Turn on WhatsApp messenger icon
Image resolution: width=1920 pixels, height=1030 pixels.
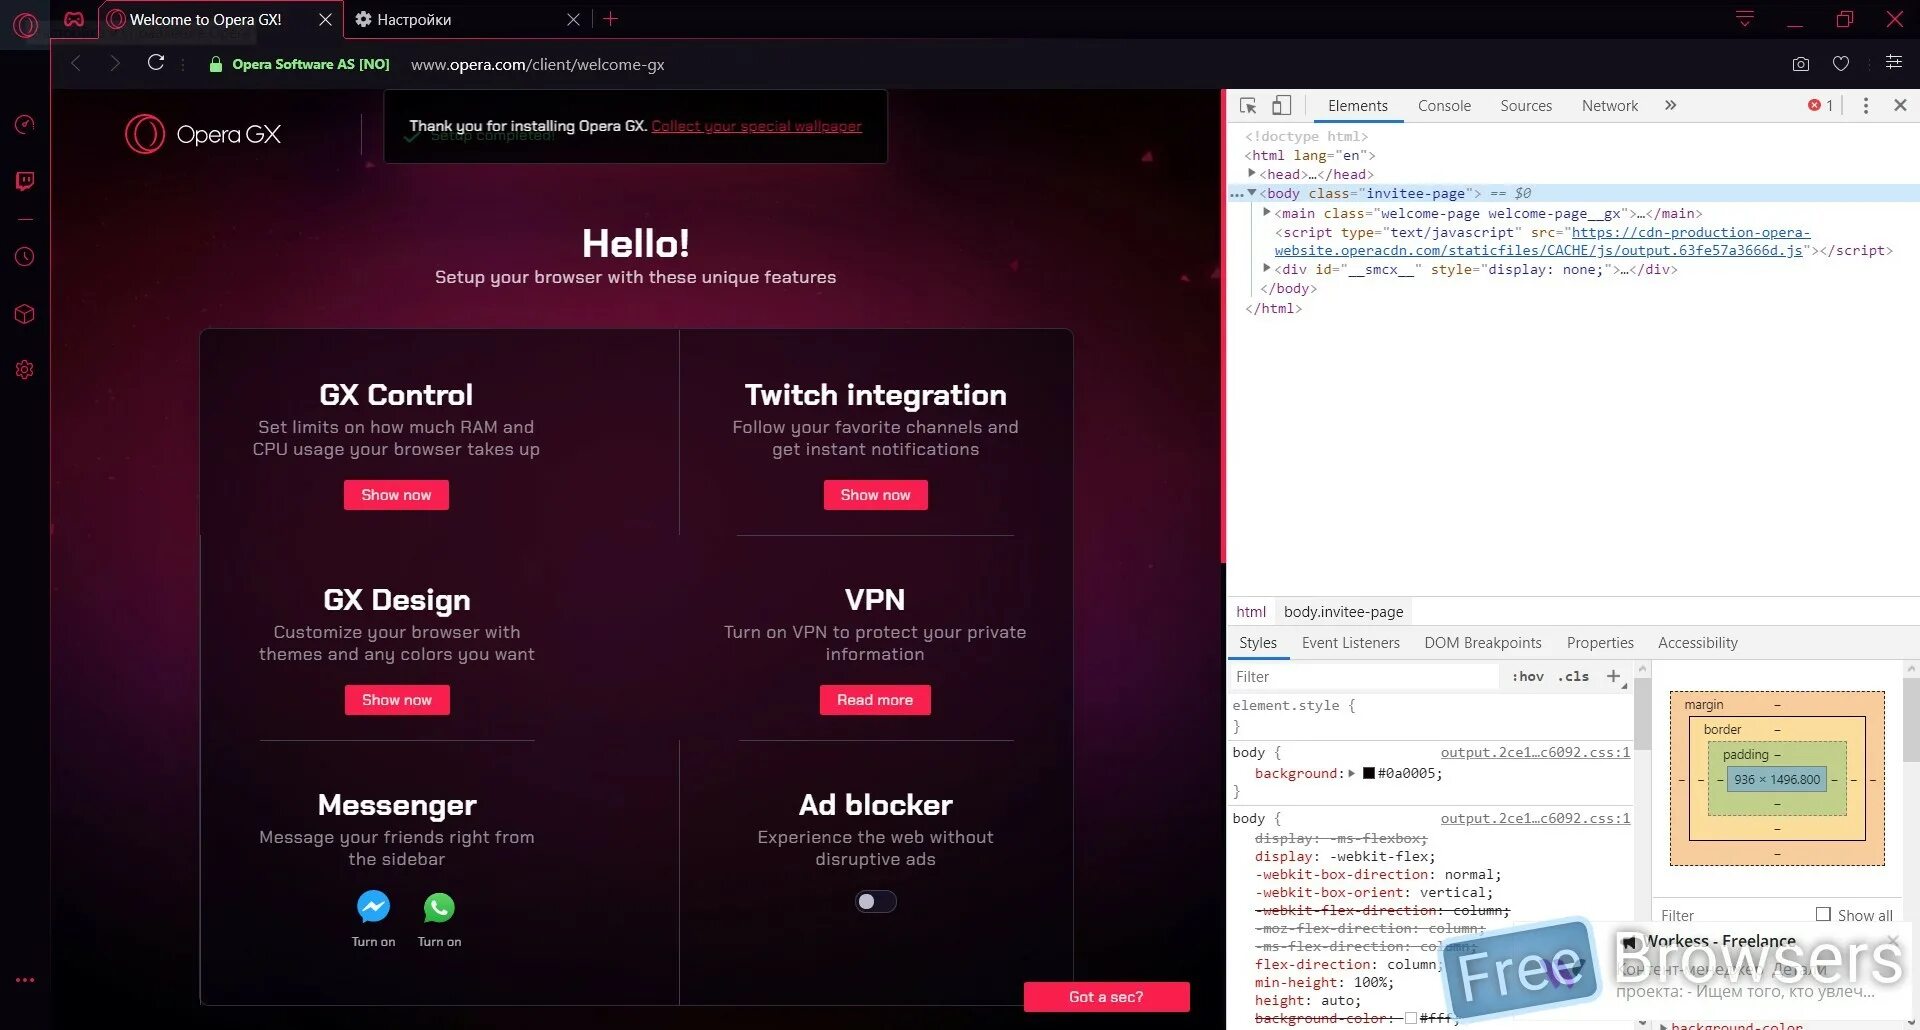tap(439, 907)
